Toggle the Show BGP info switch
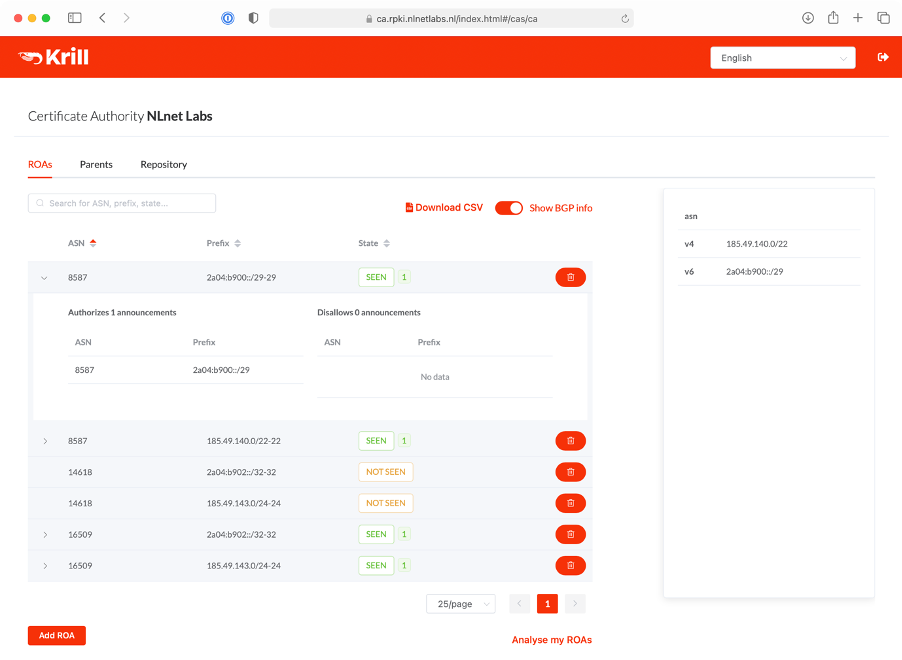 [509, 208]
